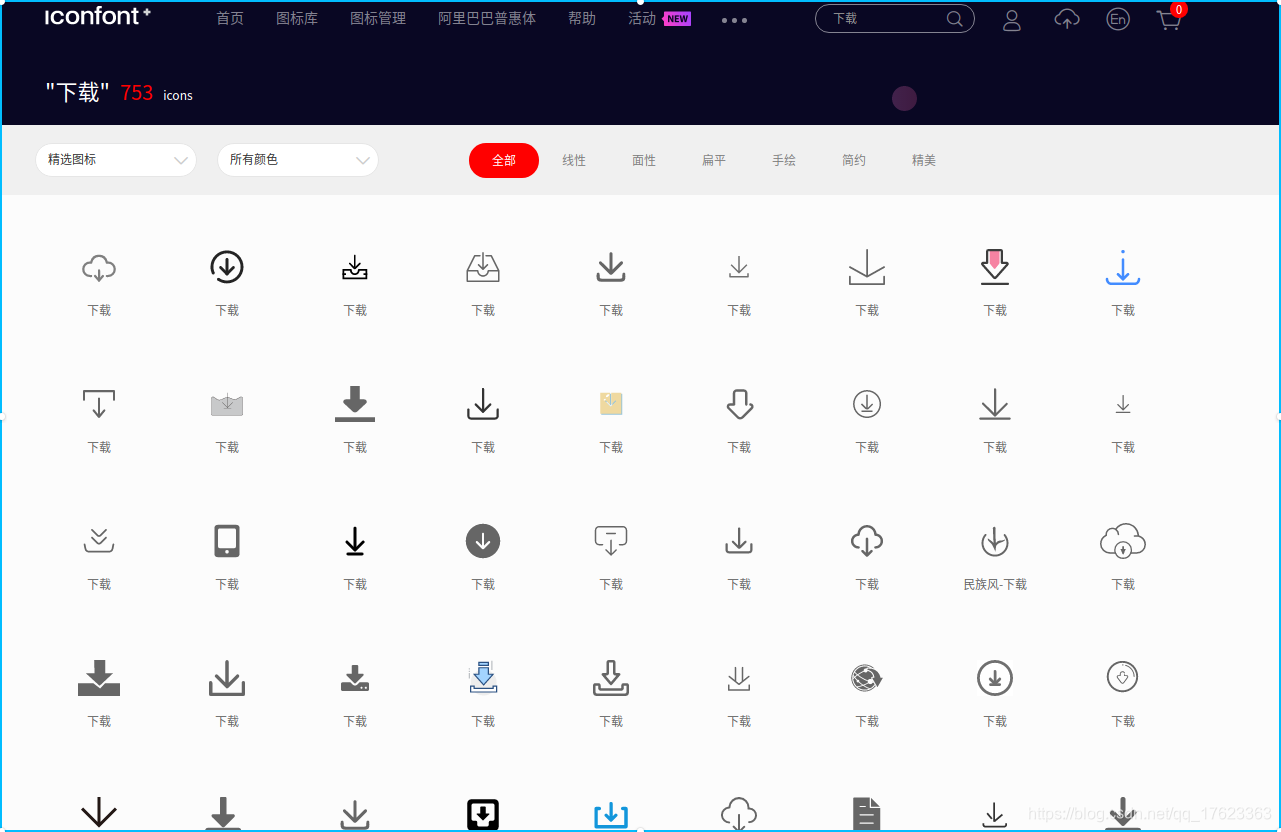Select the bold black circled arrow icon

[x=227, y=267]
